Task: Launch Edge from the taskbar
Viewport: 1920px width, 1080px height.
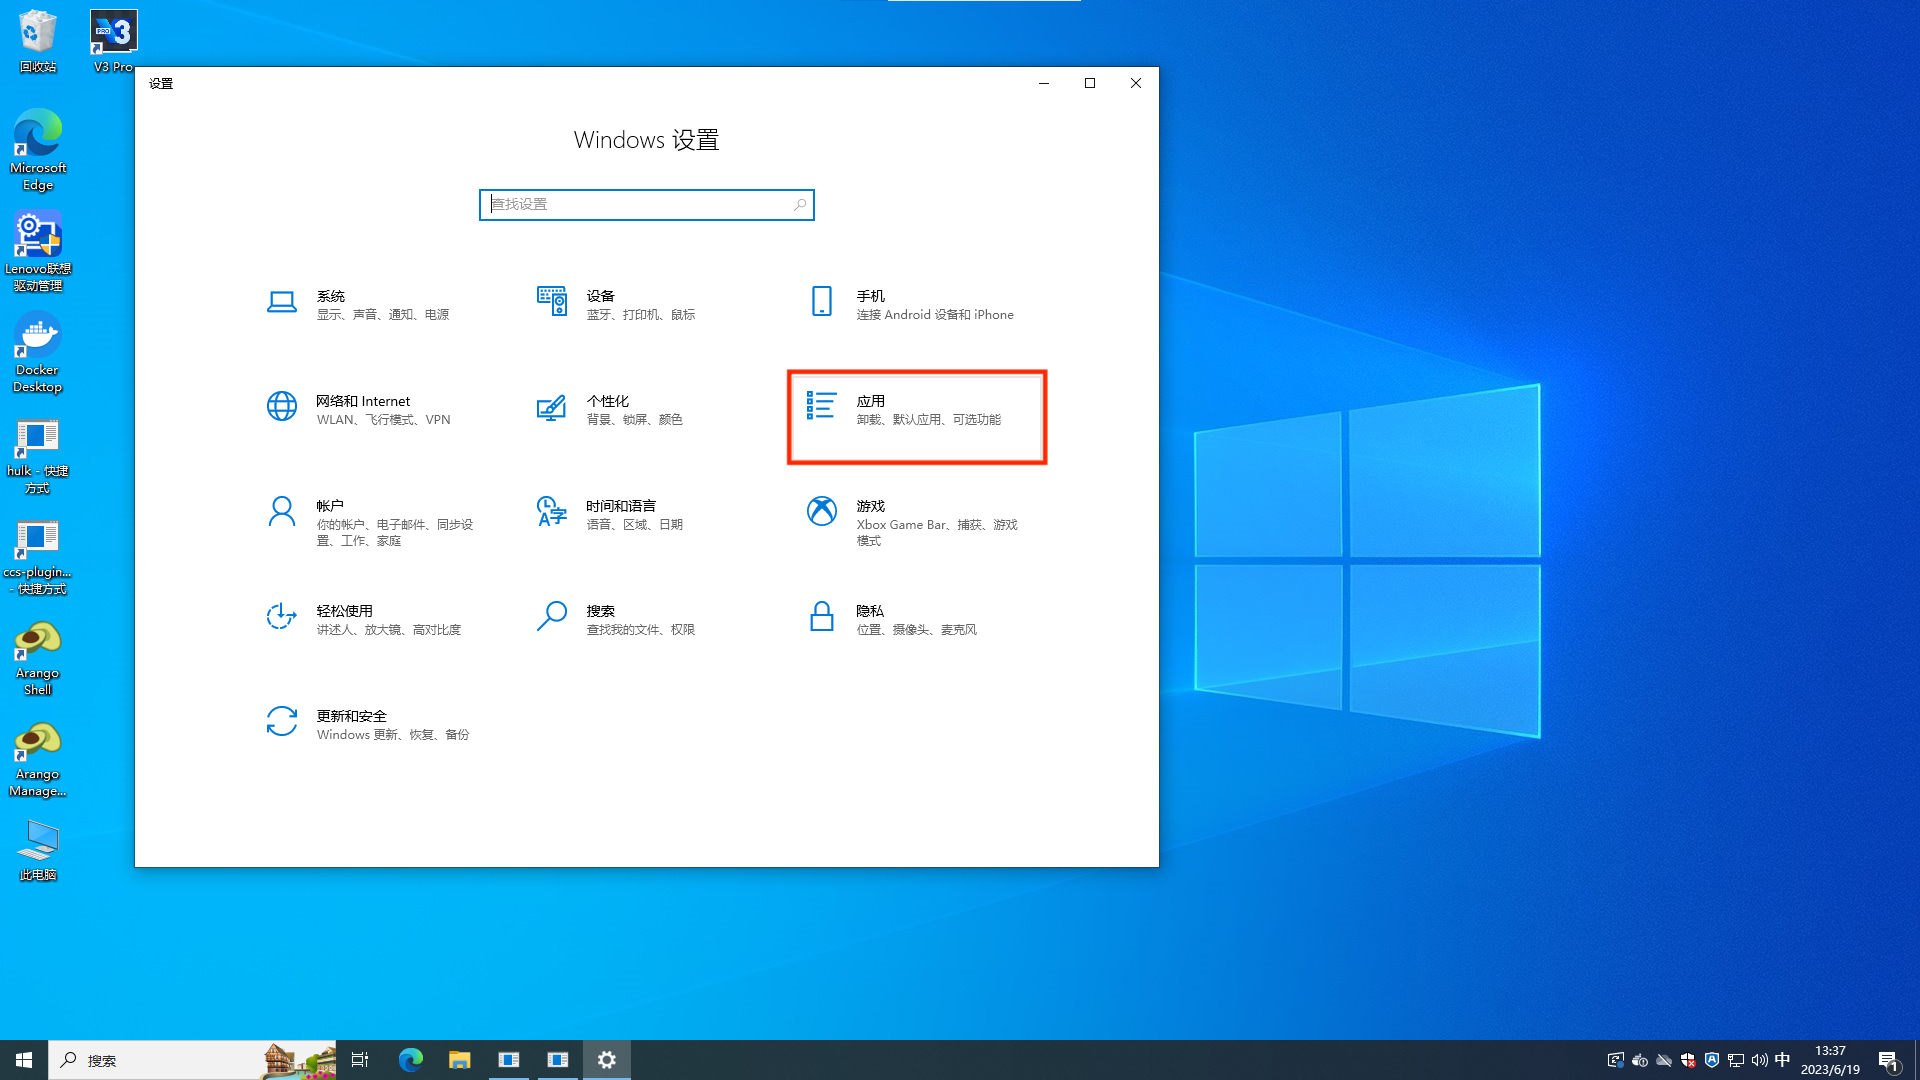Action: (x=410, y=1060)
